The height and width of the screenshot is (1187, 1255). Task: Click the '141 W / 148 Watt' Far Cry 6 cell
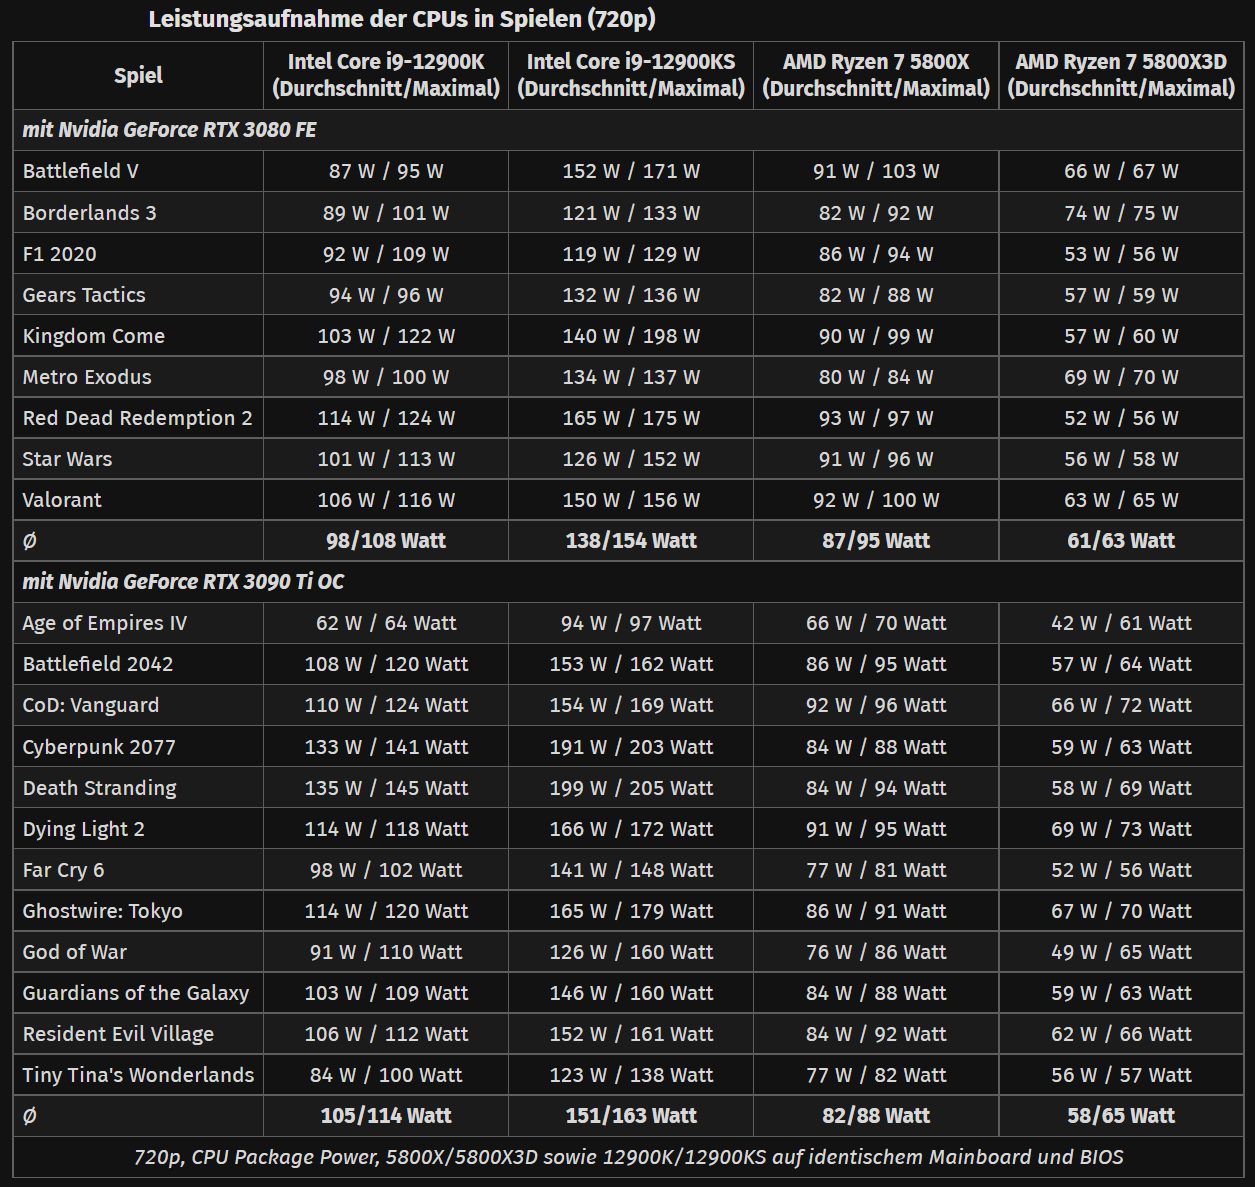pos(631,870)
